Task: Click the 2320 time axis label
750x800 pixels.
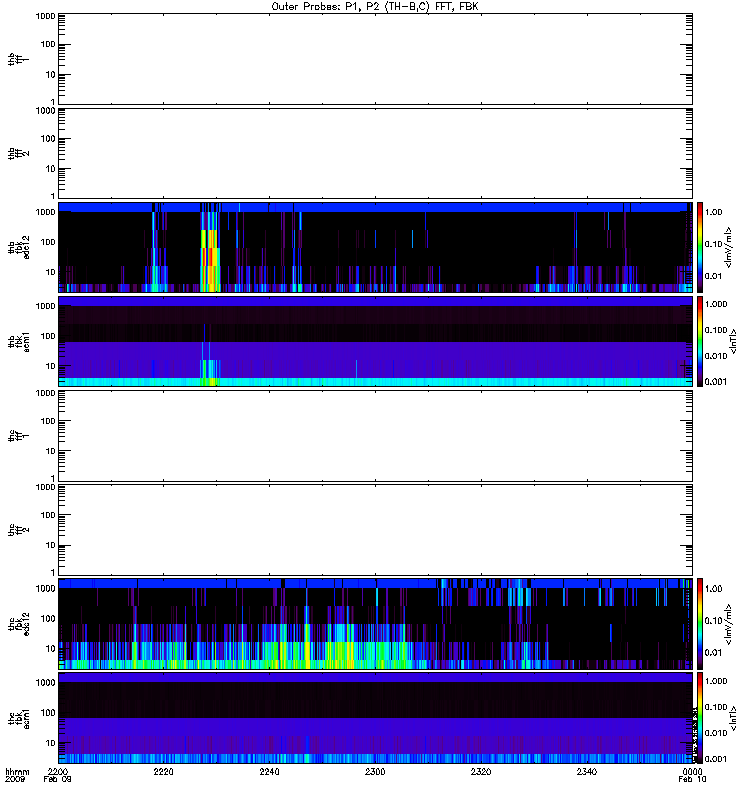Action: [x=481, y=771]
